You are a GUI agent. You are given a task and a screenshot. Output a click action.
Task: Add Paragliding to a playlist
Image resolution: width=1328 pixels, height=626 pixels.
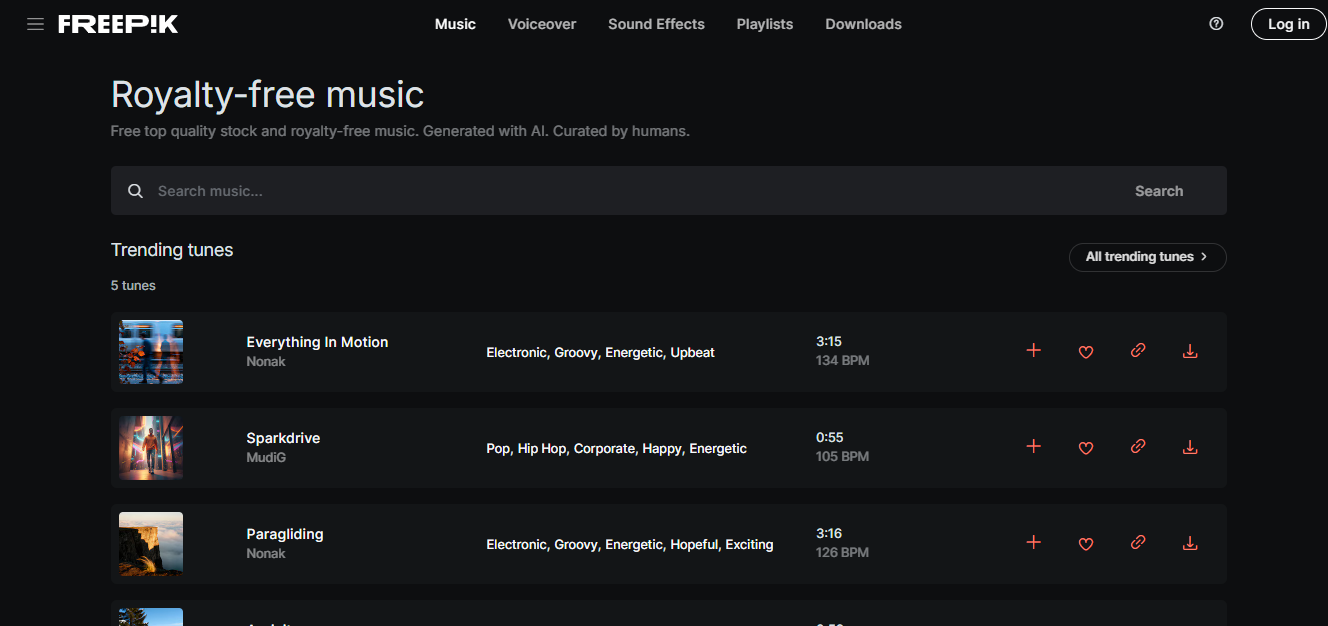coord(1034,543)
